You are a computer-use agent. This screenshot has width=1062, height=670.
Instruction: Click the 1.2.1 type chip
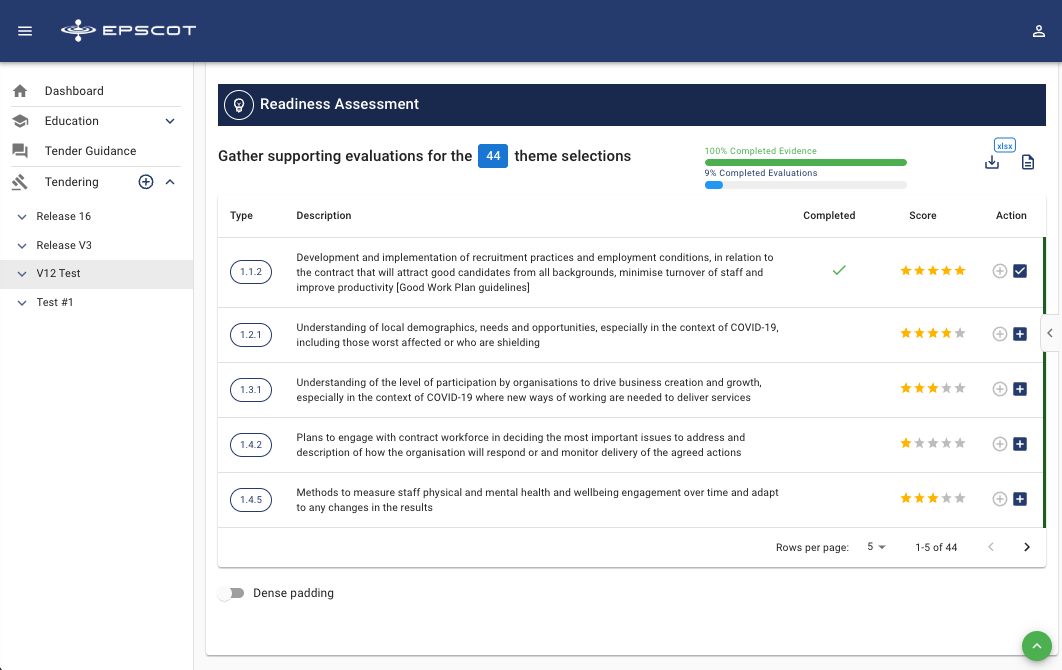251,335
